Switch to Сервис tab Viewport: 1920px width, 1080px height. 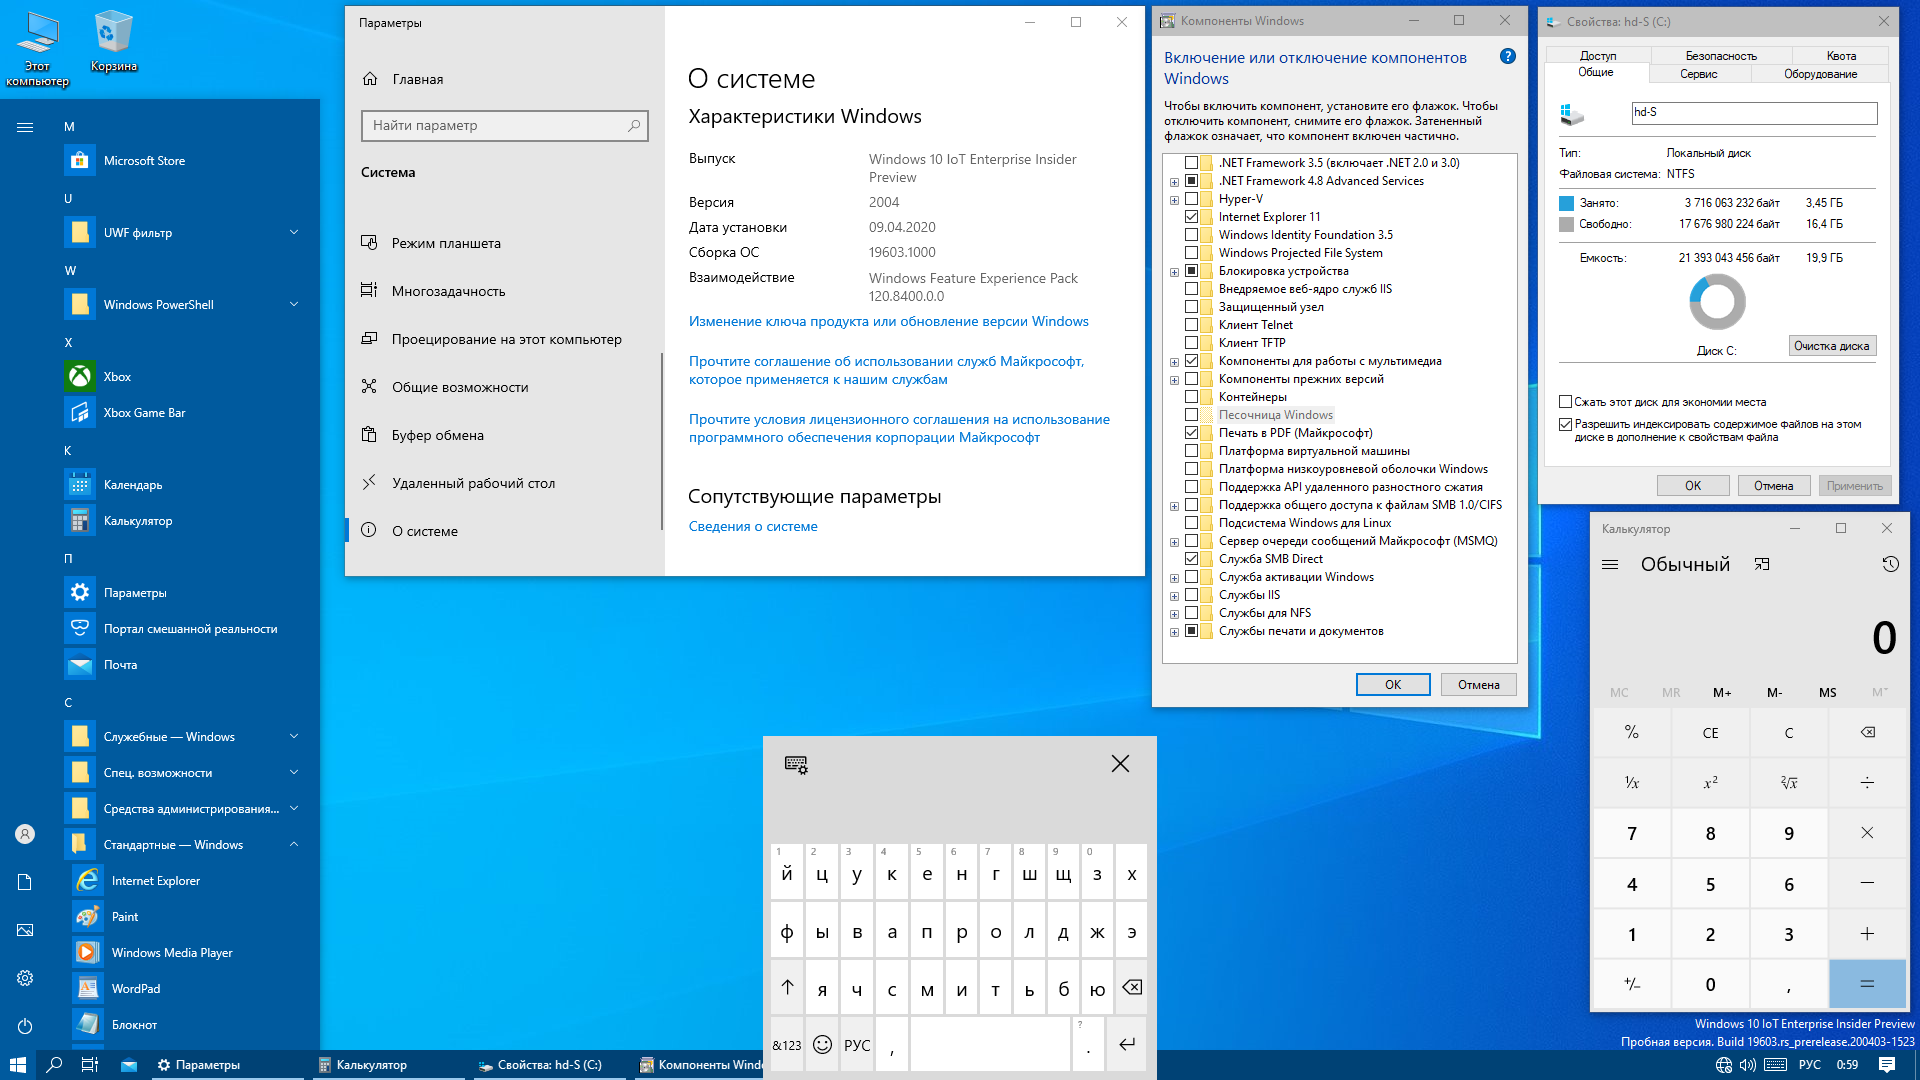tap(1698, 74)
